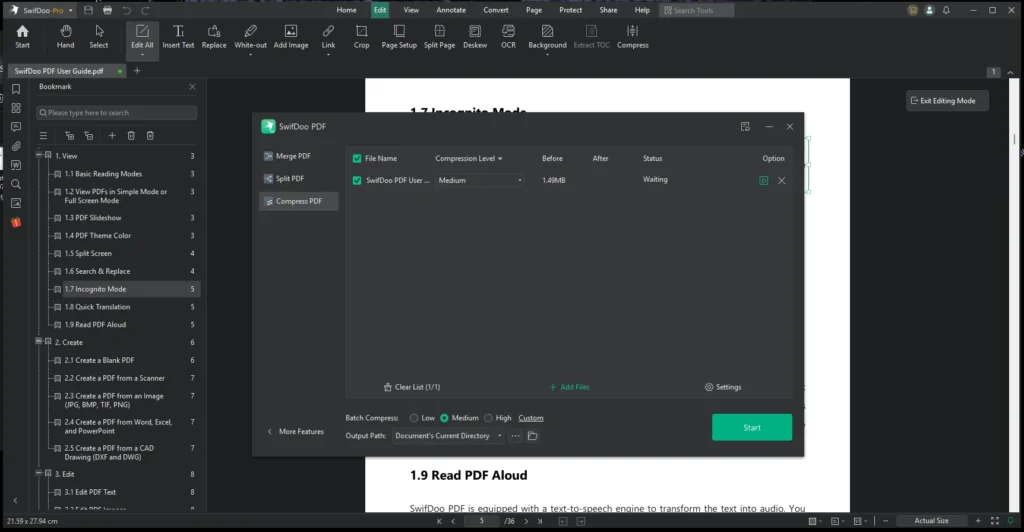Viewport: 1024px width, 532px height.
Task: Open the Home menu tab
Action: click(x=346, y=10)
